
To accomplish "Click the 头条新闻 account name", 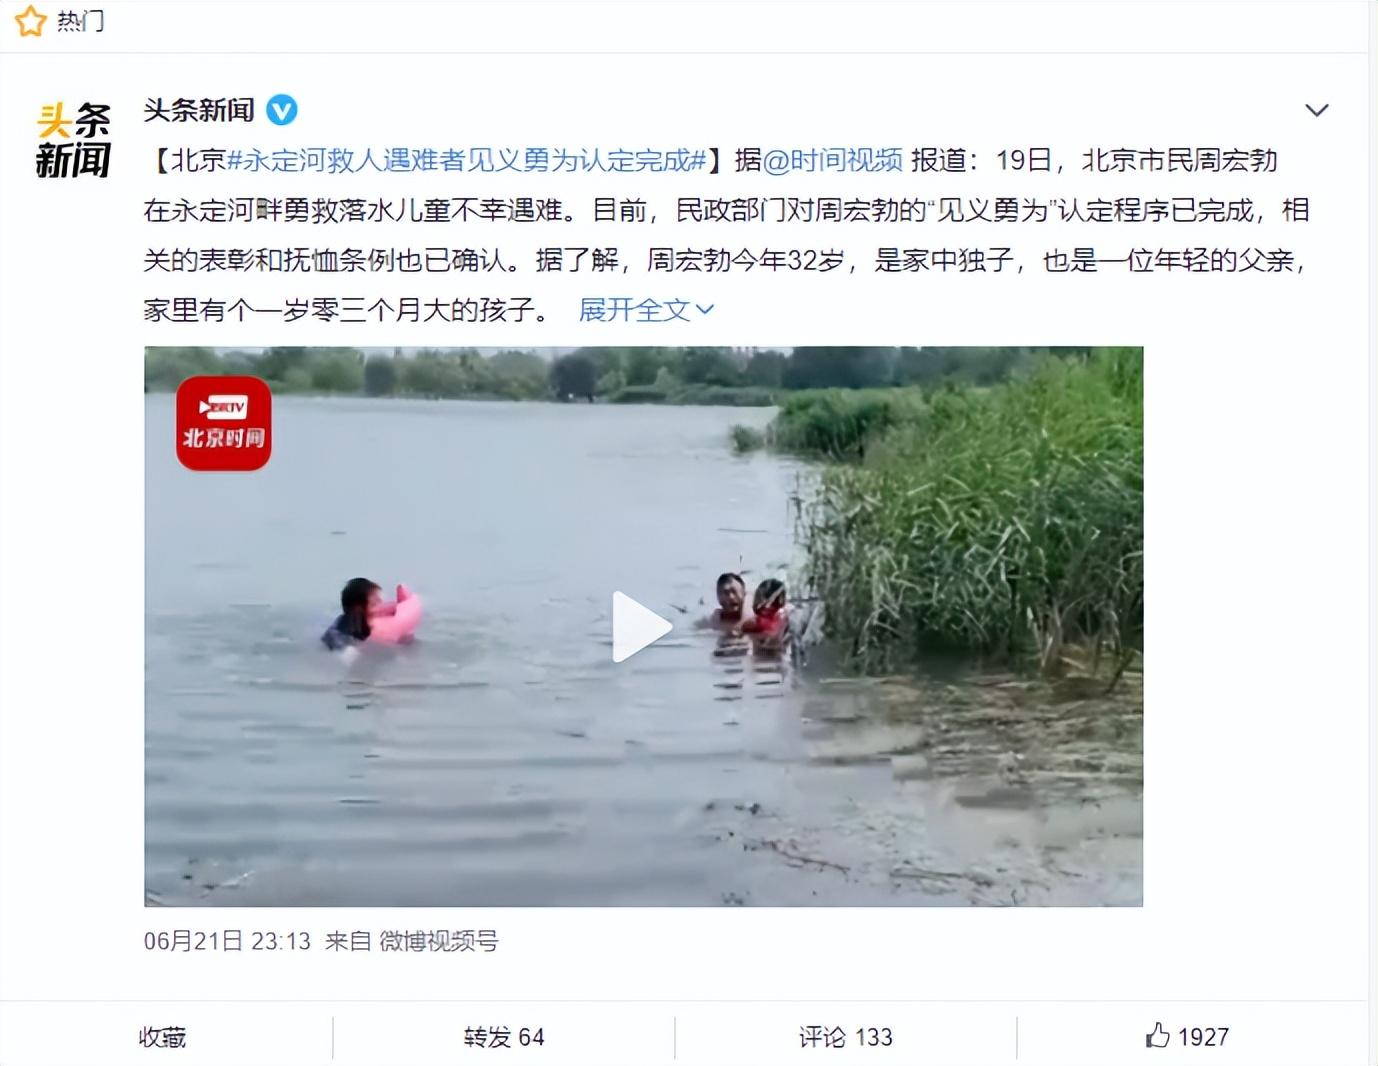I will (x=199, y=110).
